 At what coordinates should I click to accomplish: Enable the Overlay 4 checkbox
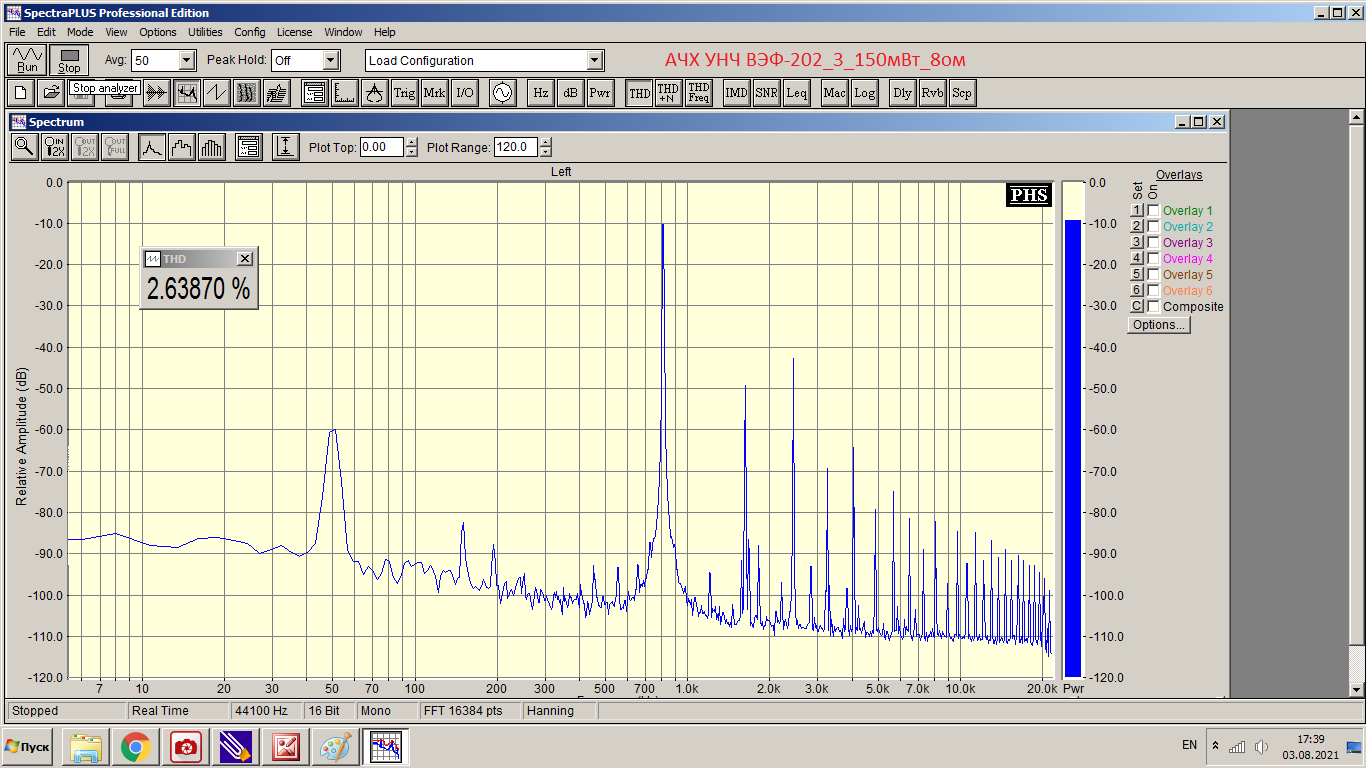pos(1153,259)
